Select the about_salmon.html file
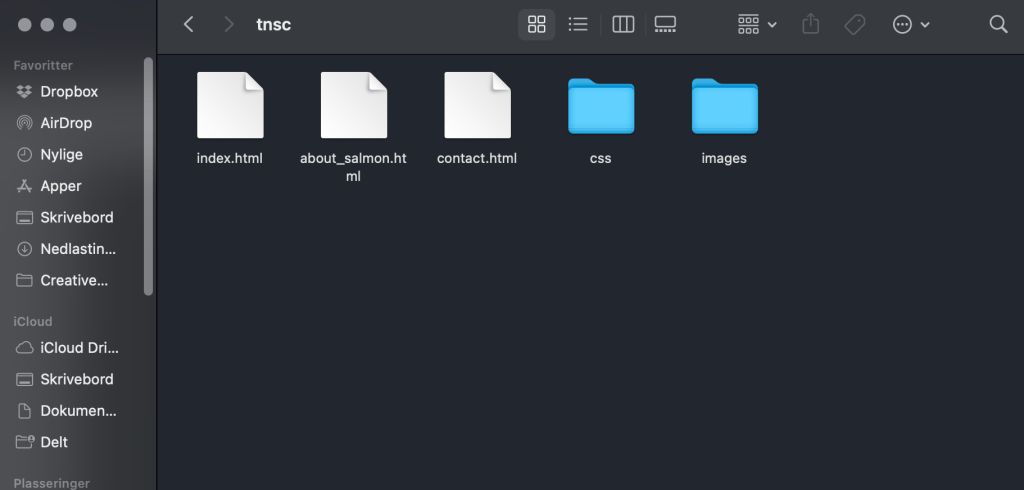 click(353, 105)
